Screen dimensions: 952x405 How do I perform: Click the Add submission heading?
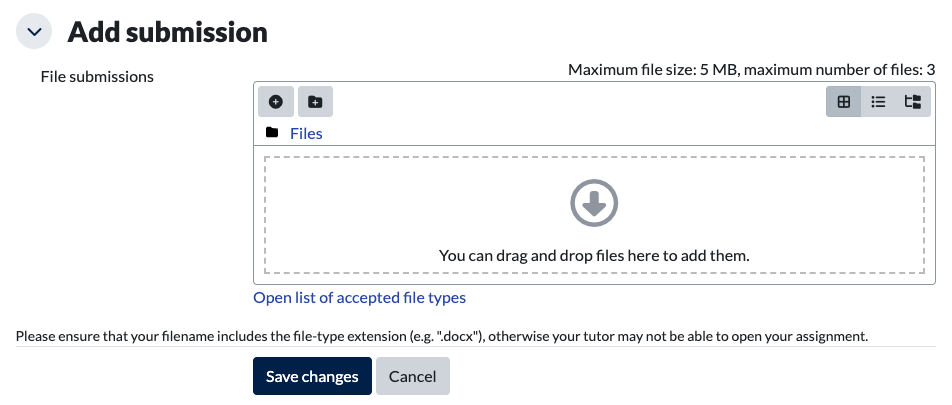point(167,32)
